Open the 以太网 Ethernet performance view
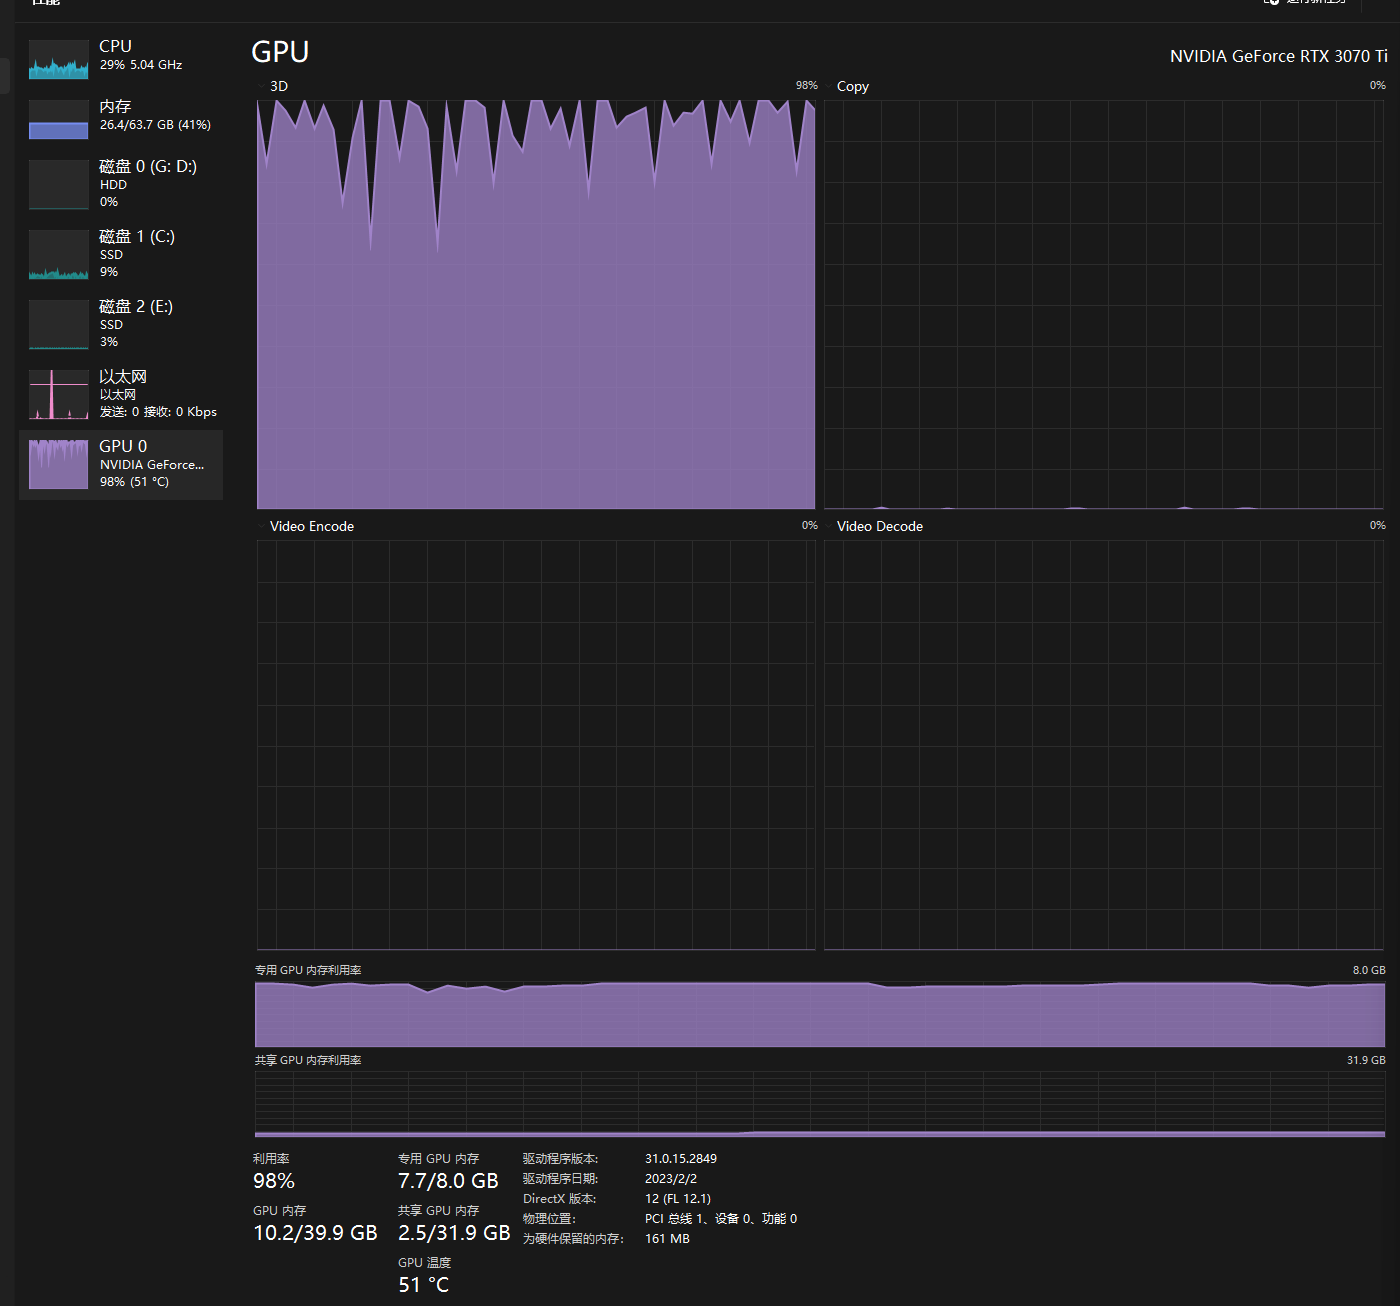This screenshot has height=1306, width=1400. pyautogui.click(x=121, y=394)
